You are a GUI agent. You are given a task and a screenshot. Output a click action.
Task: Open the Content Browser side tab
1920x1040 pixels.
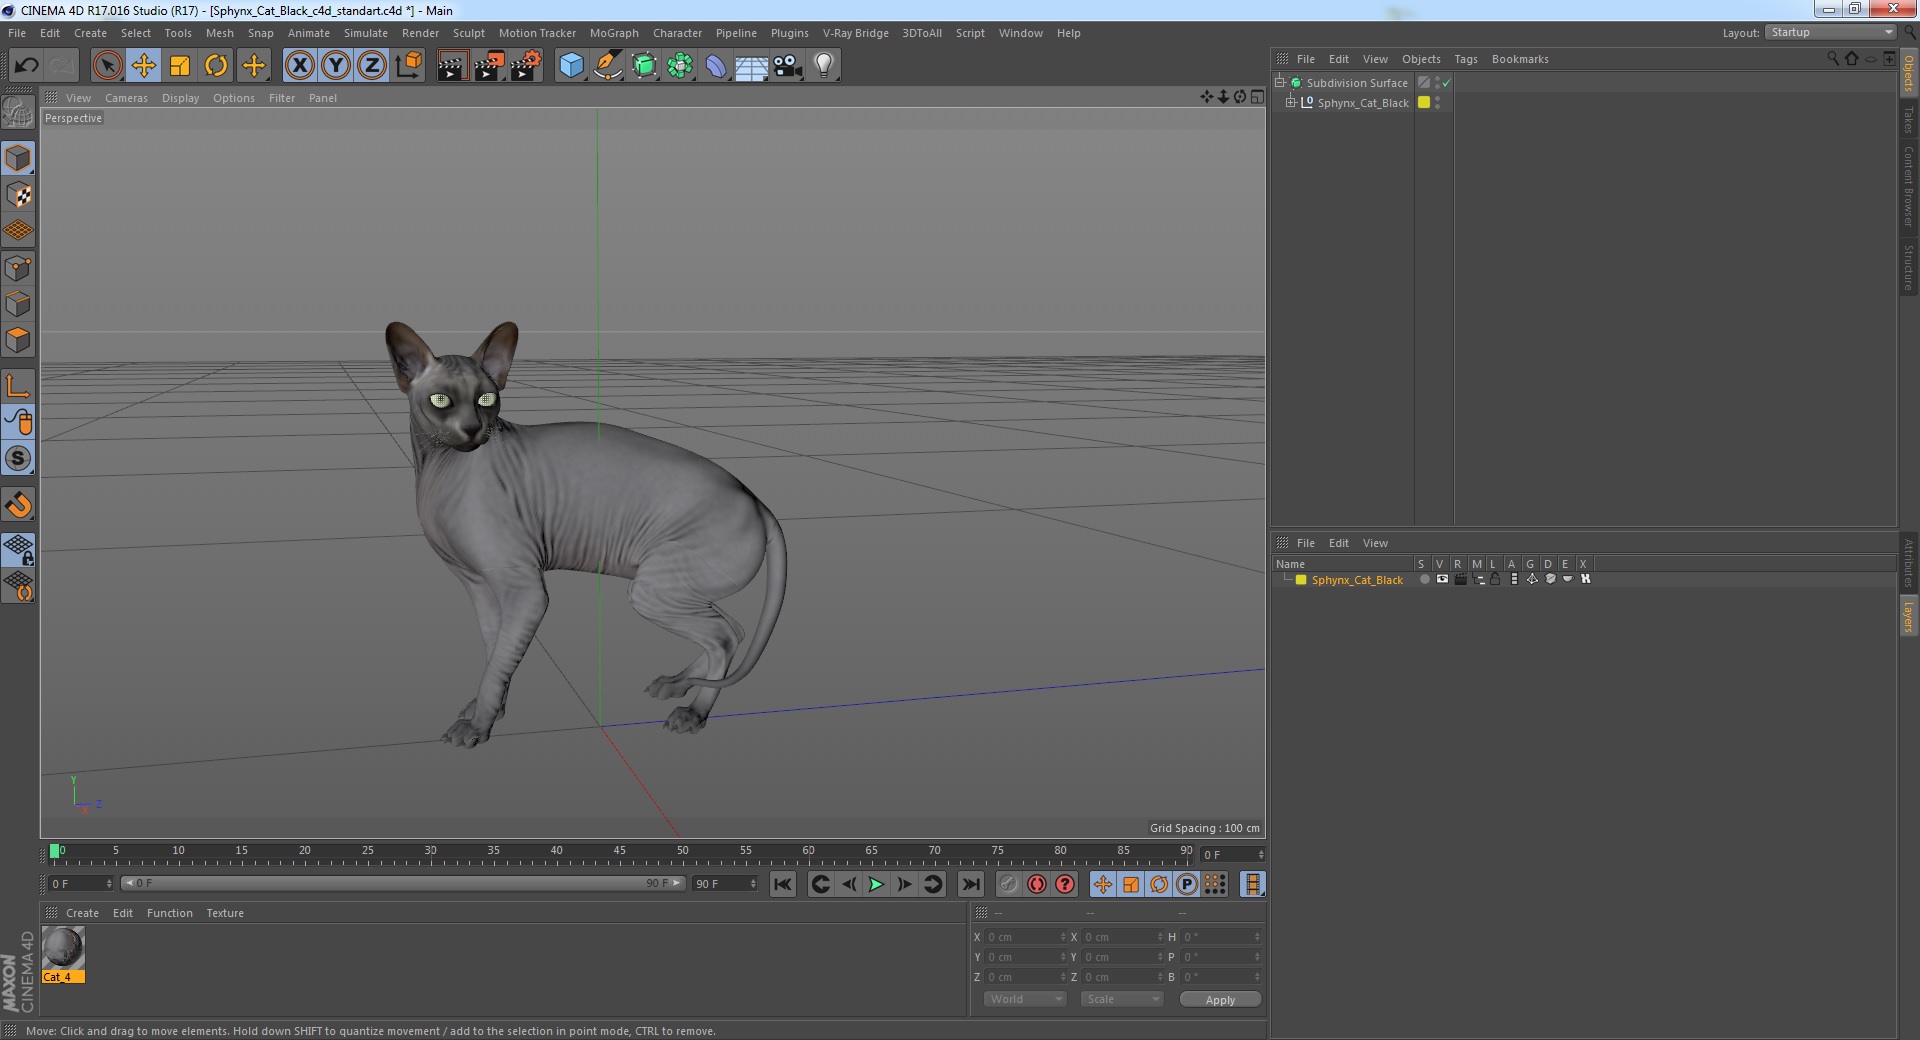[1909, 186]
